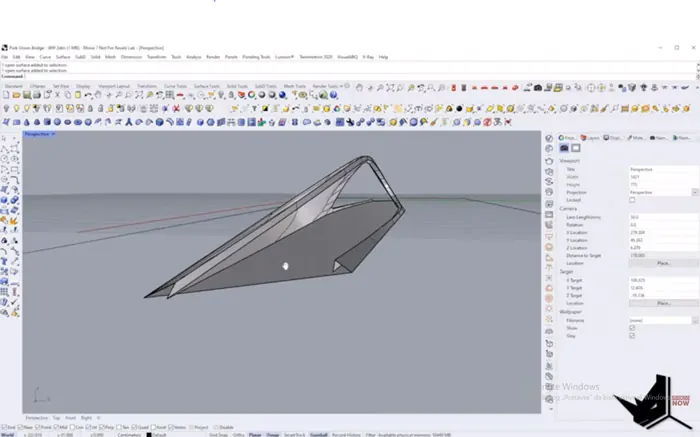Toggle the Near osnap checkbox
Viewport: 700px width, 437px height.
(20, 427)
